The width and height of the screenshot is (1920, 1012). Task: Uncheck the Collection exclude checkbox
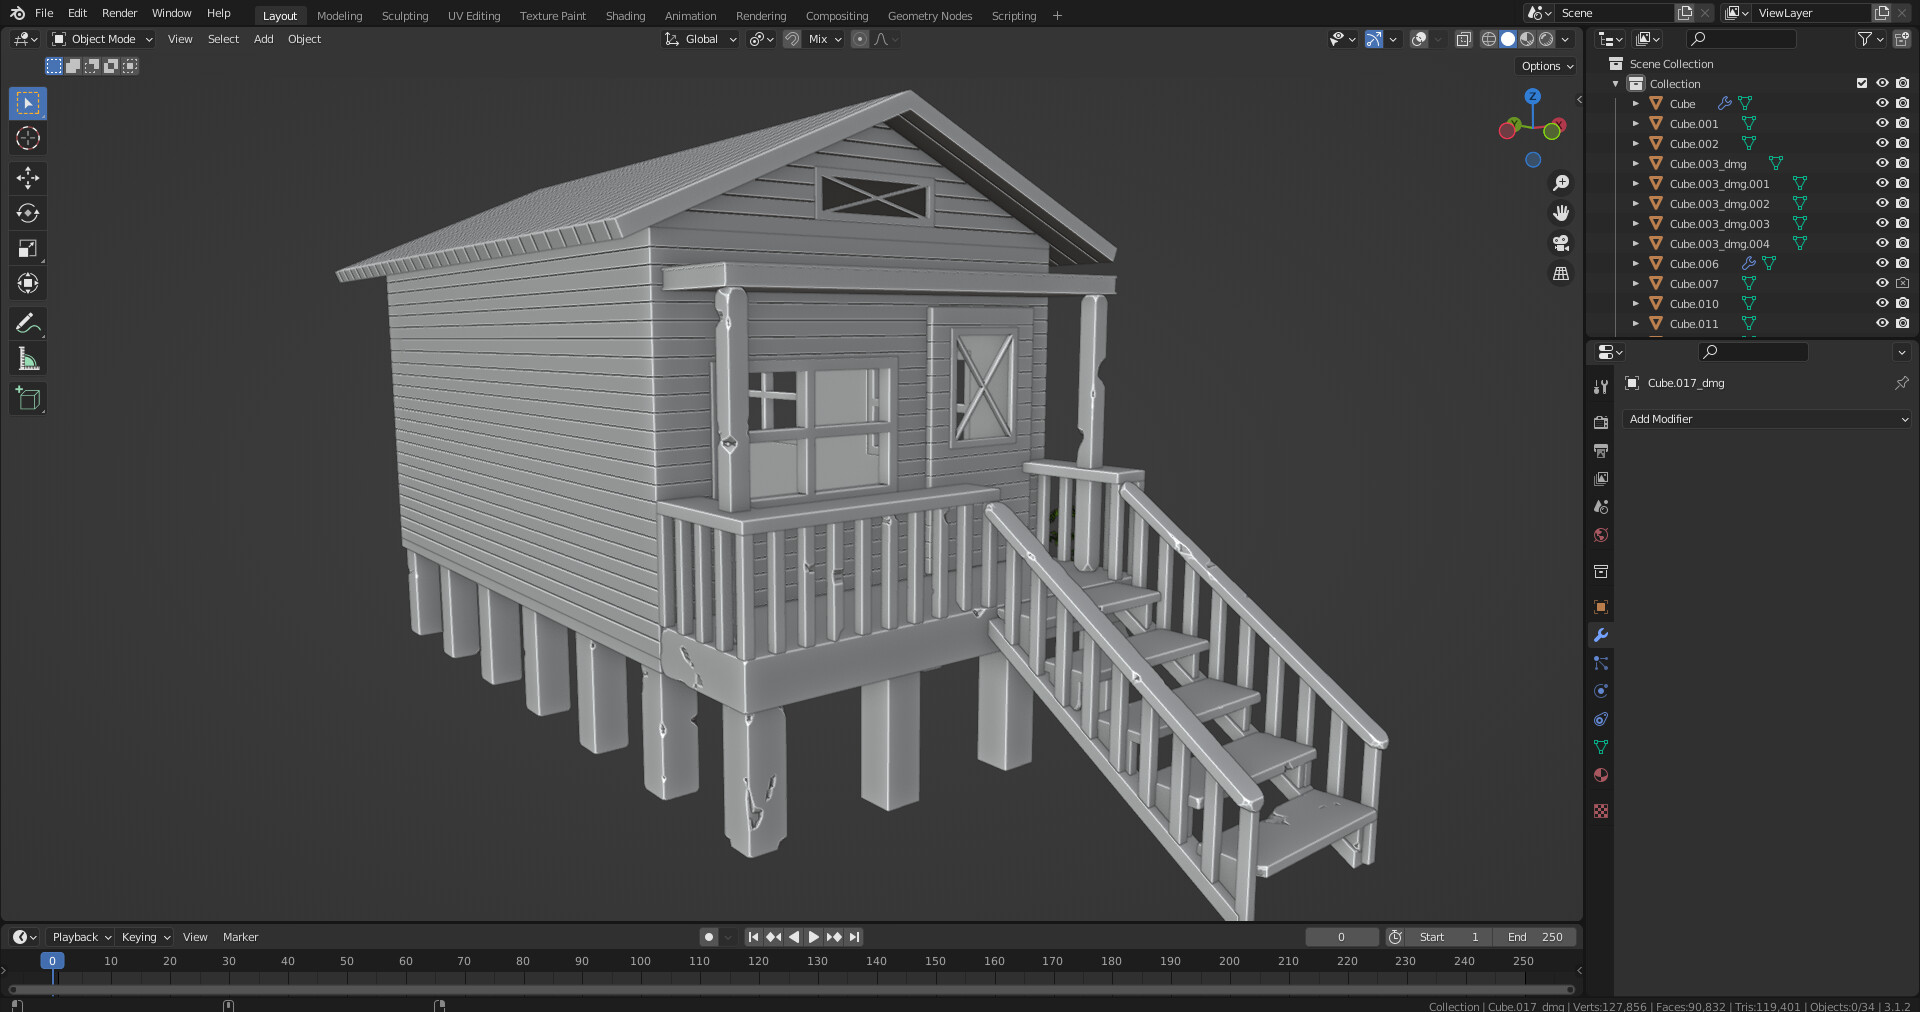pyautogui.click(x=1861, y=84)
